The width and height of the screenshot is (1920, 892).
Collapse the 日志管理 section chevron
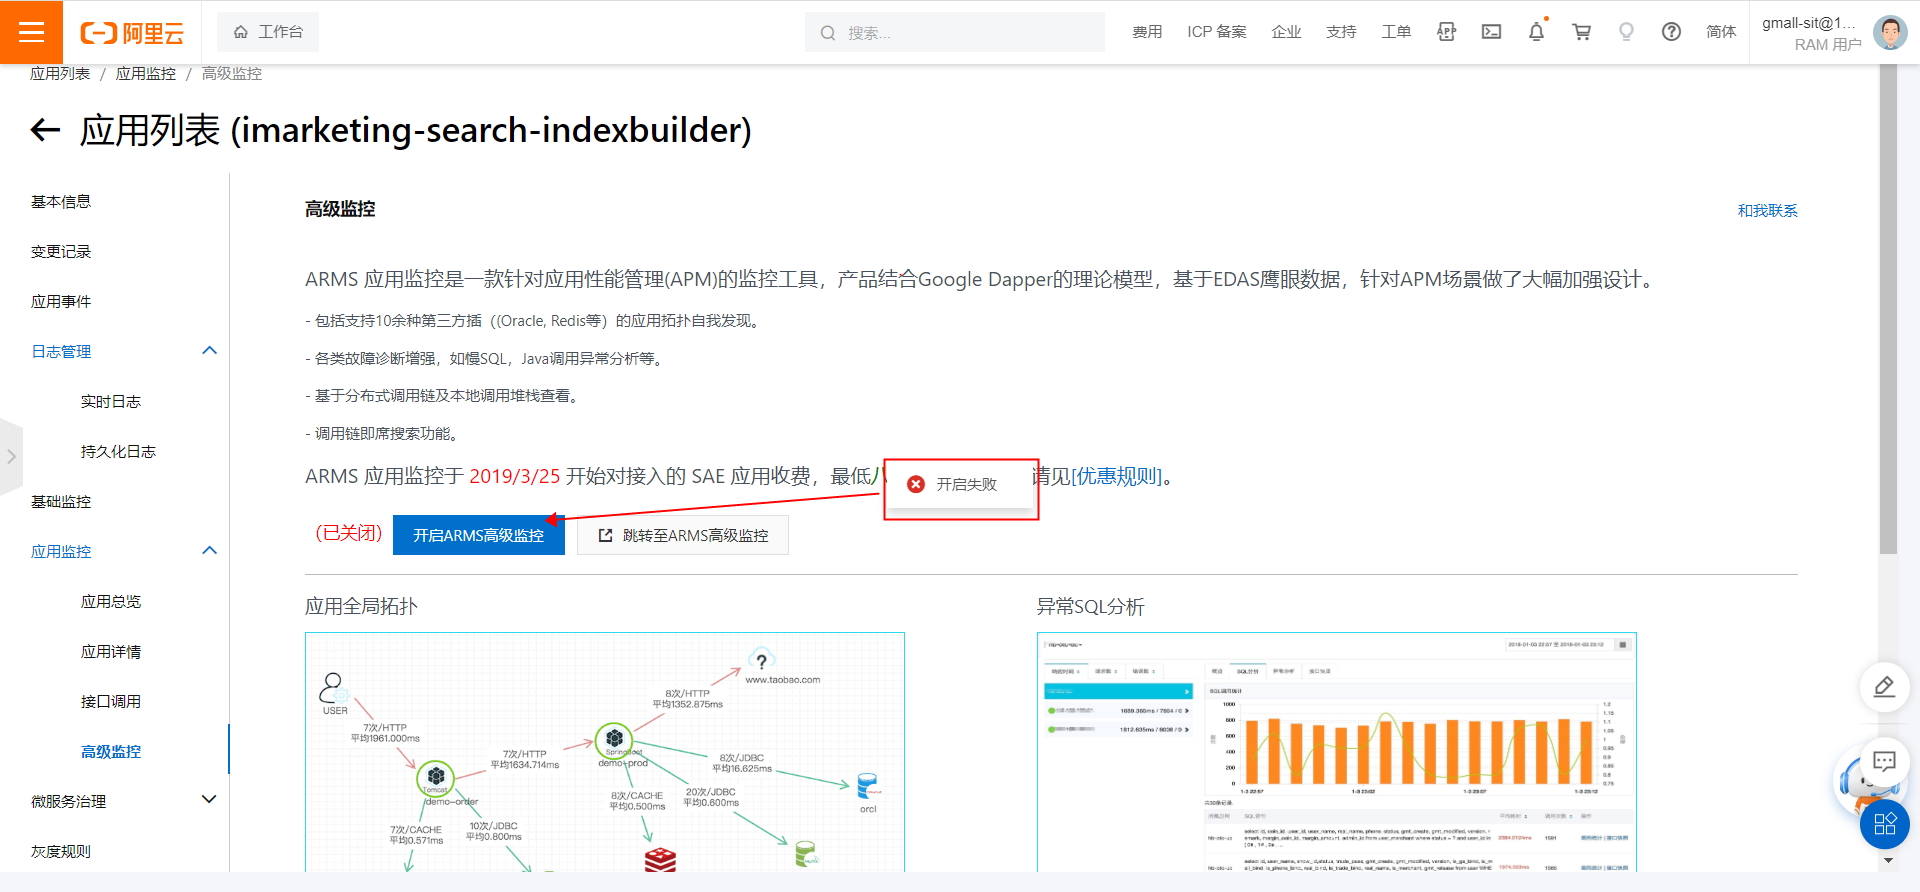pos(209,351)
